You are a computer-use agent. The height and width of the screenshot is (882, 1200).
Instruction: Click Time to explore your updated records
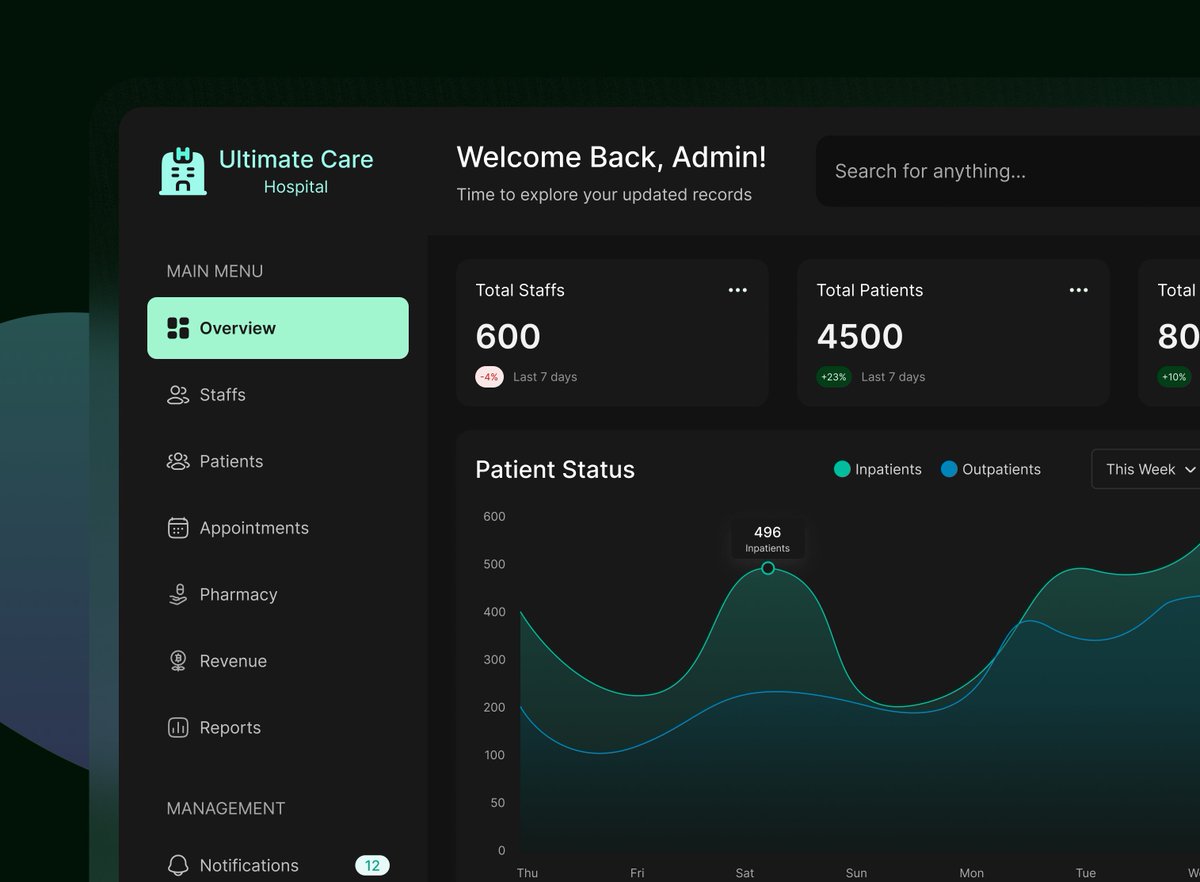[x=604, y=195]
